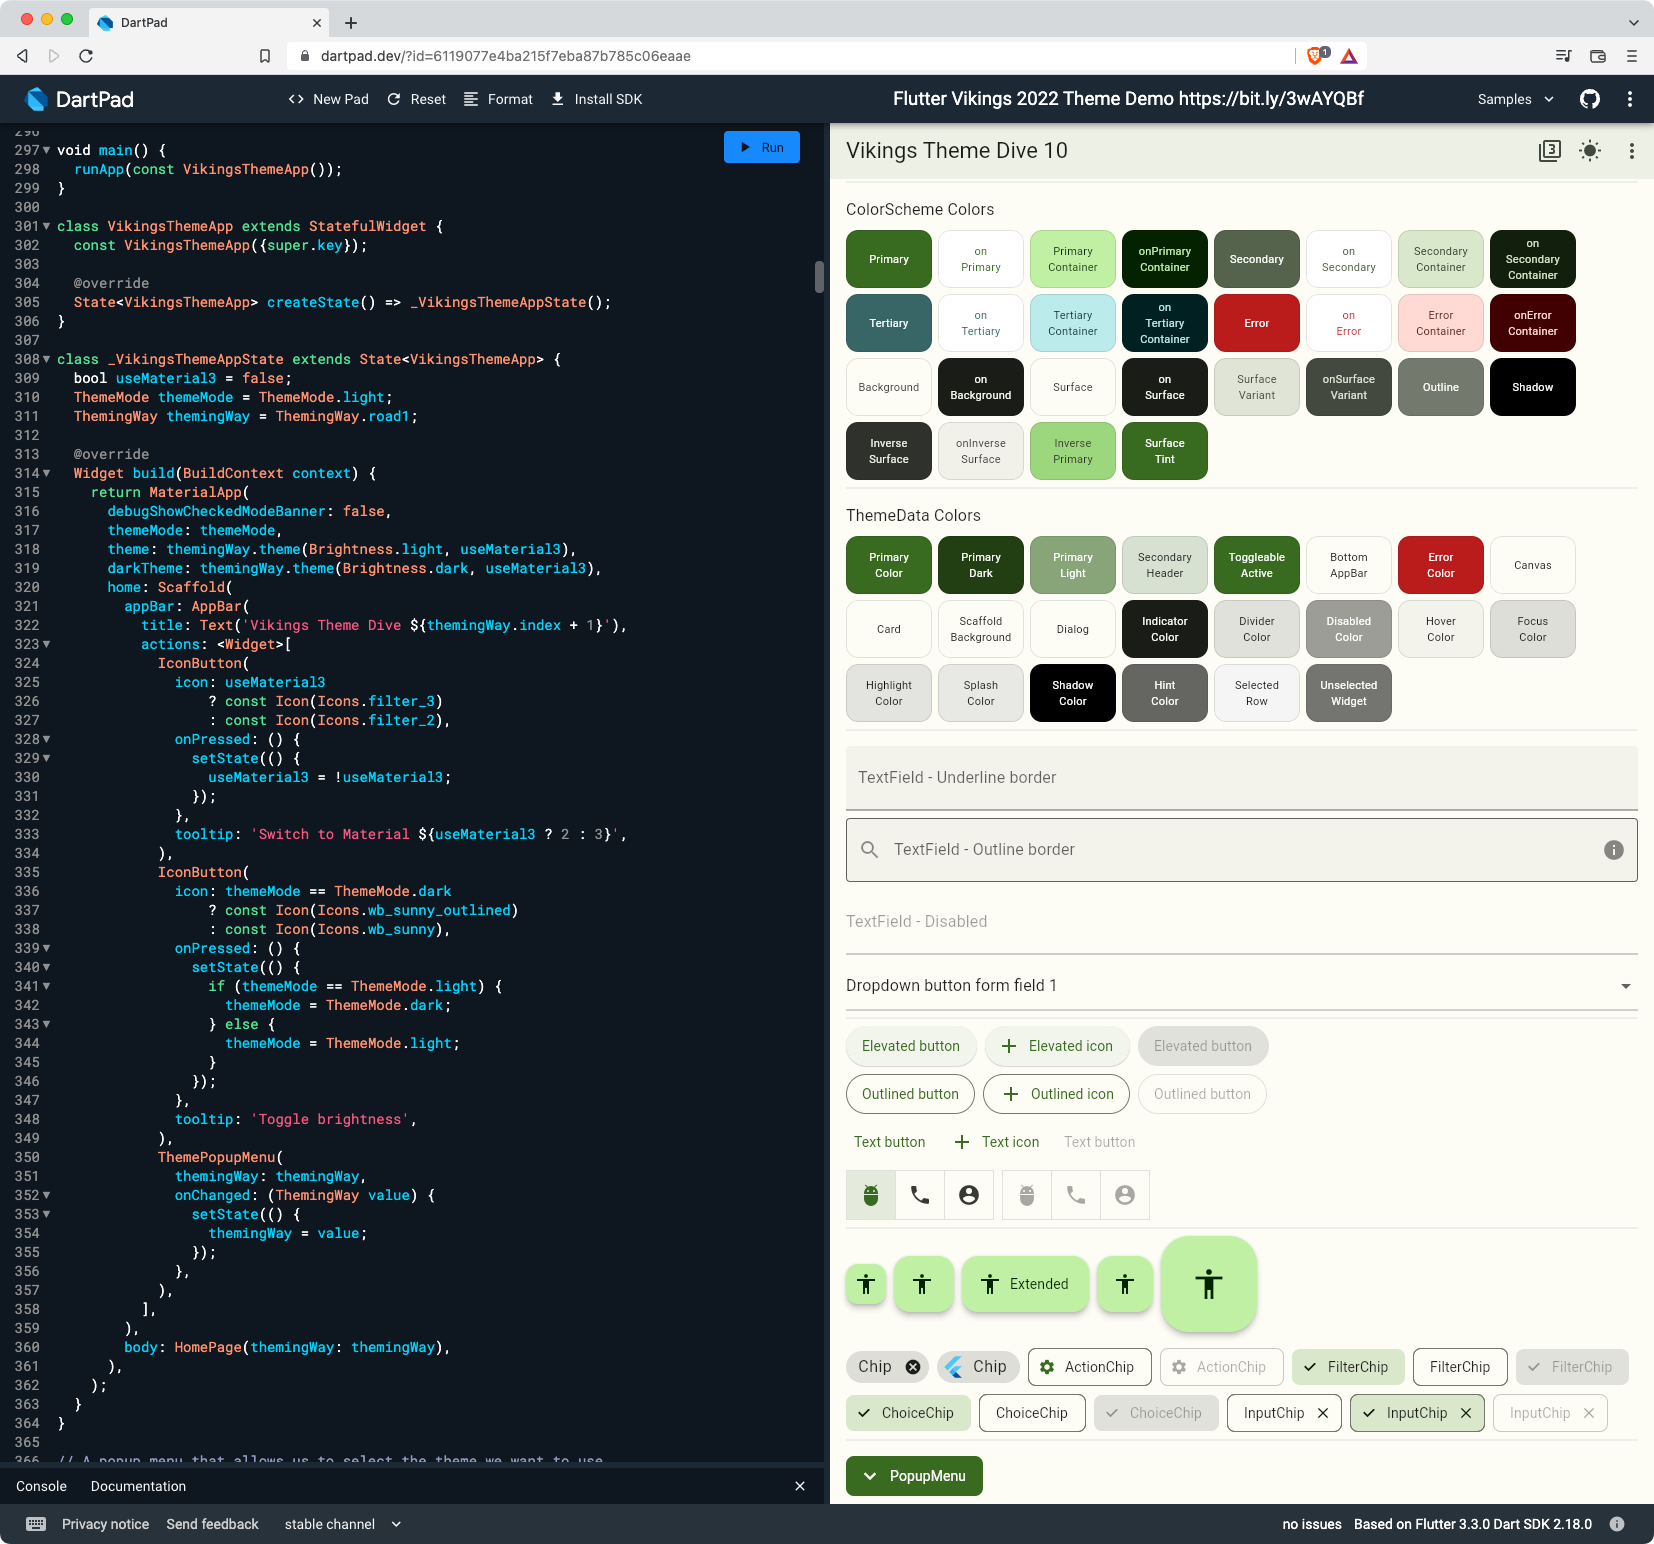This screenshot has width=1654, height=1544.
Task: Toggle the enabled phone toggle button
Action: [x=920, y=1195]
